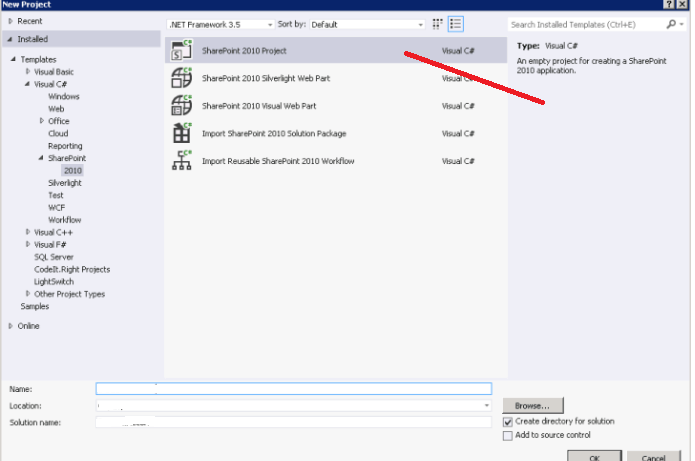Screen dimensions: 695x461
Task: Select the Web template category
Action: point(56,109)
